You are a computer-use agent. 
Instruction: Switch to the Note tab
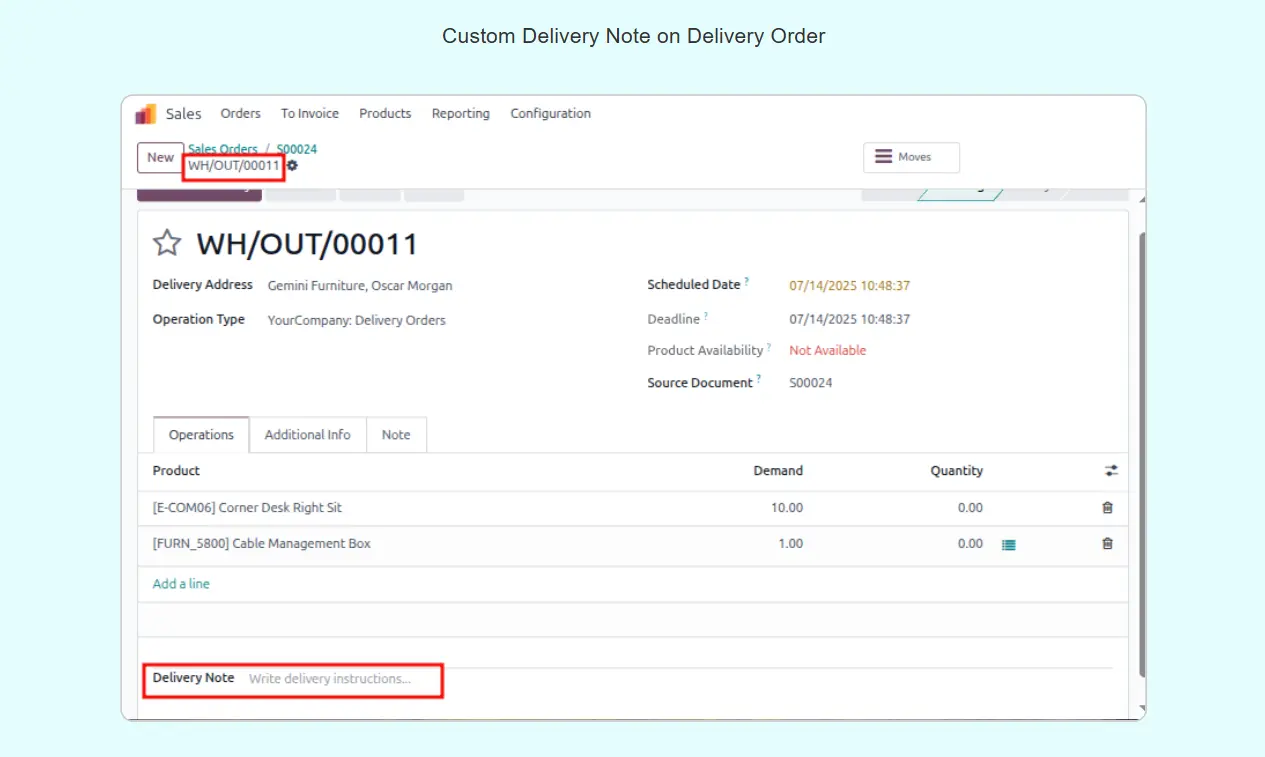[396, 435]
